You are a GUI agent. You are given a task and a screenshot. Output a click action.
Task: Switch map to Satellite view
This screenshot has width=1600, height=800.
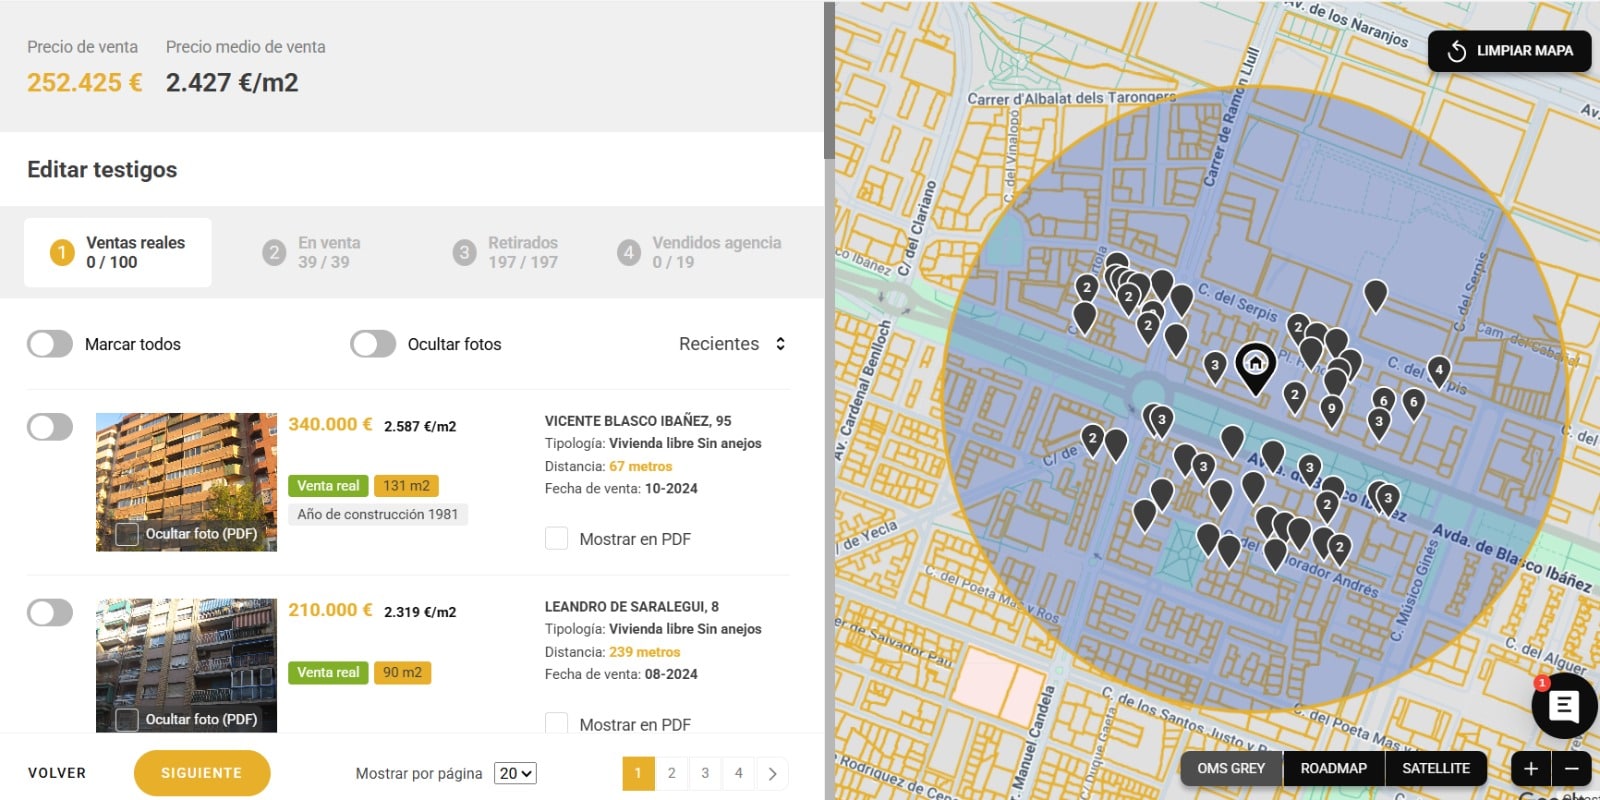pyautogui.click(x=1435, y=768)
